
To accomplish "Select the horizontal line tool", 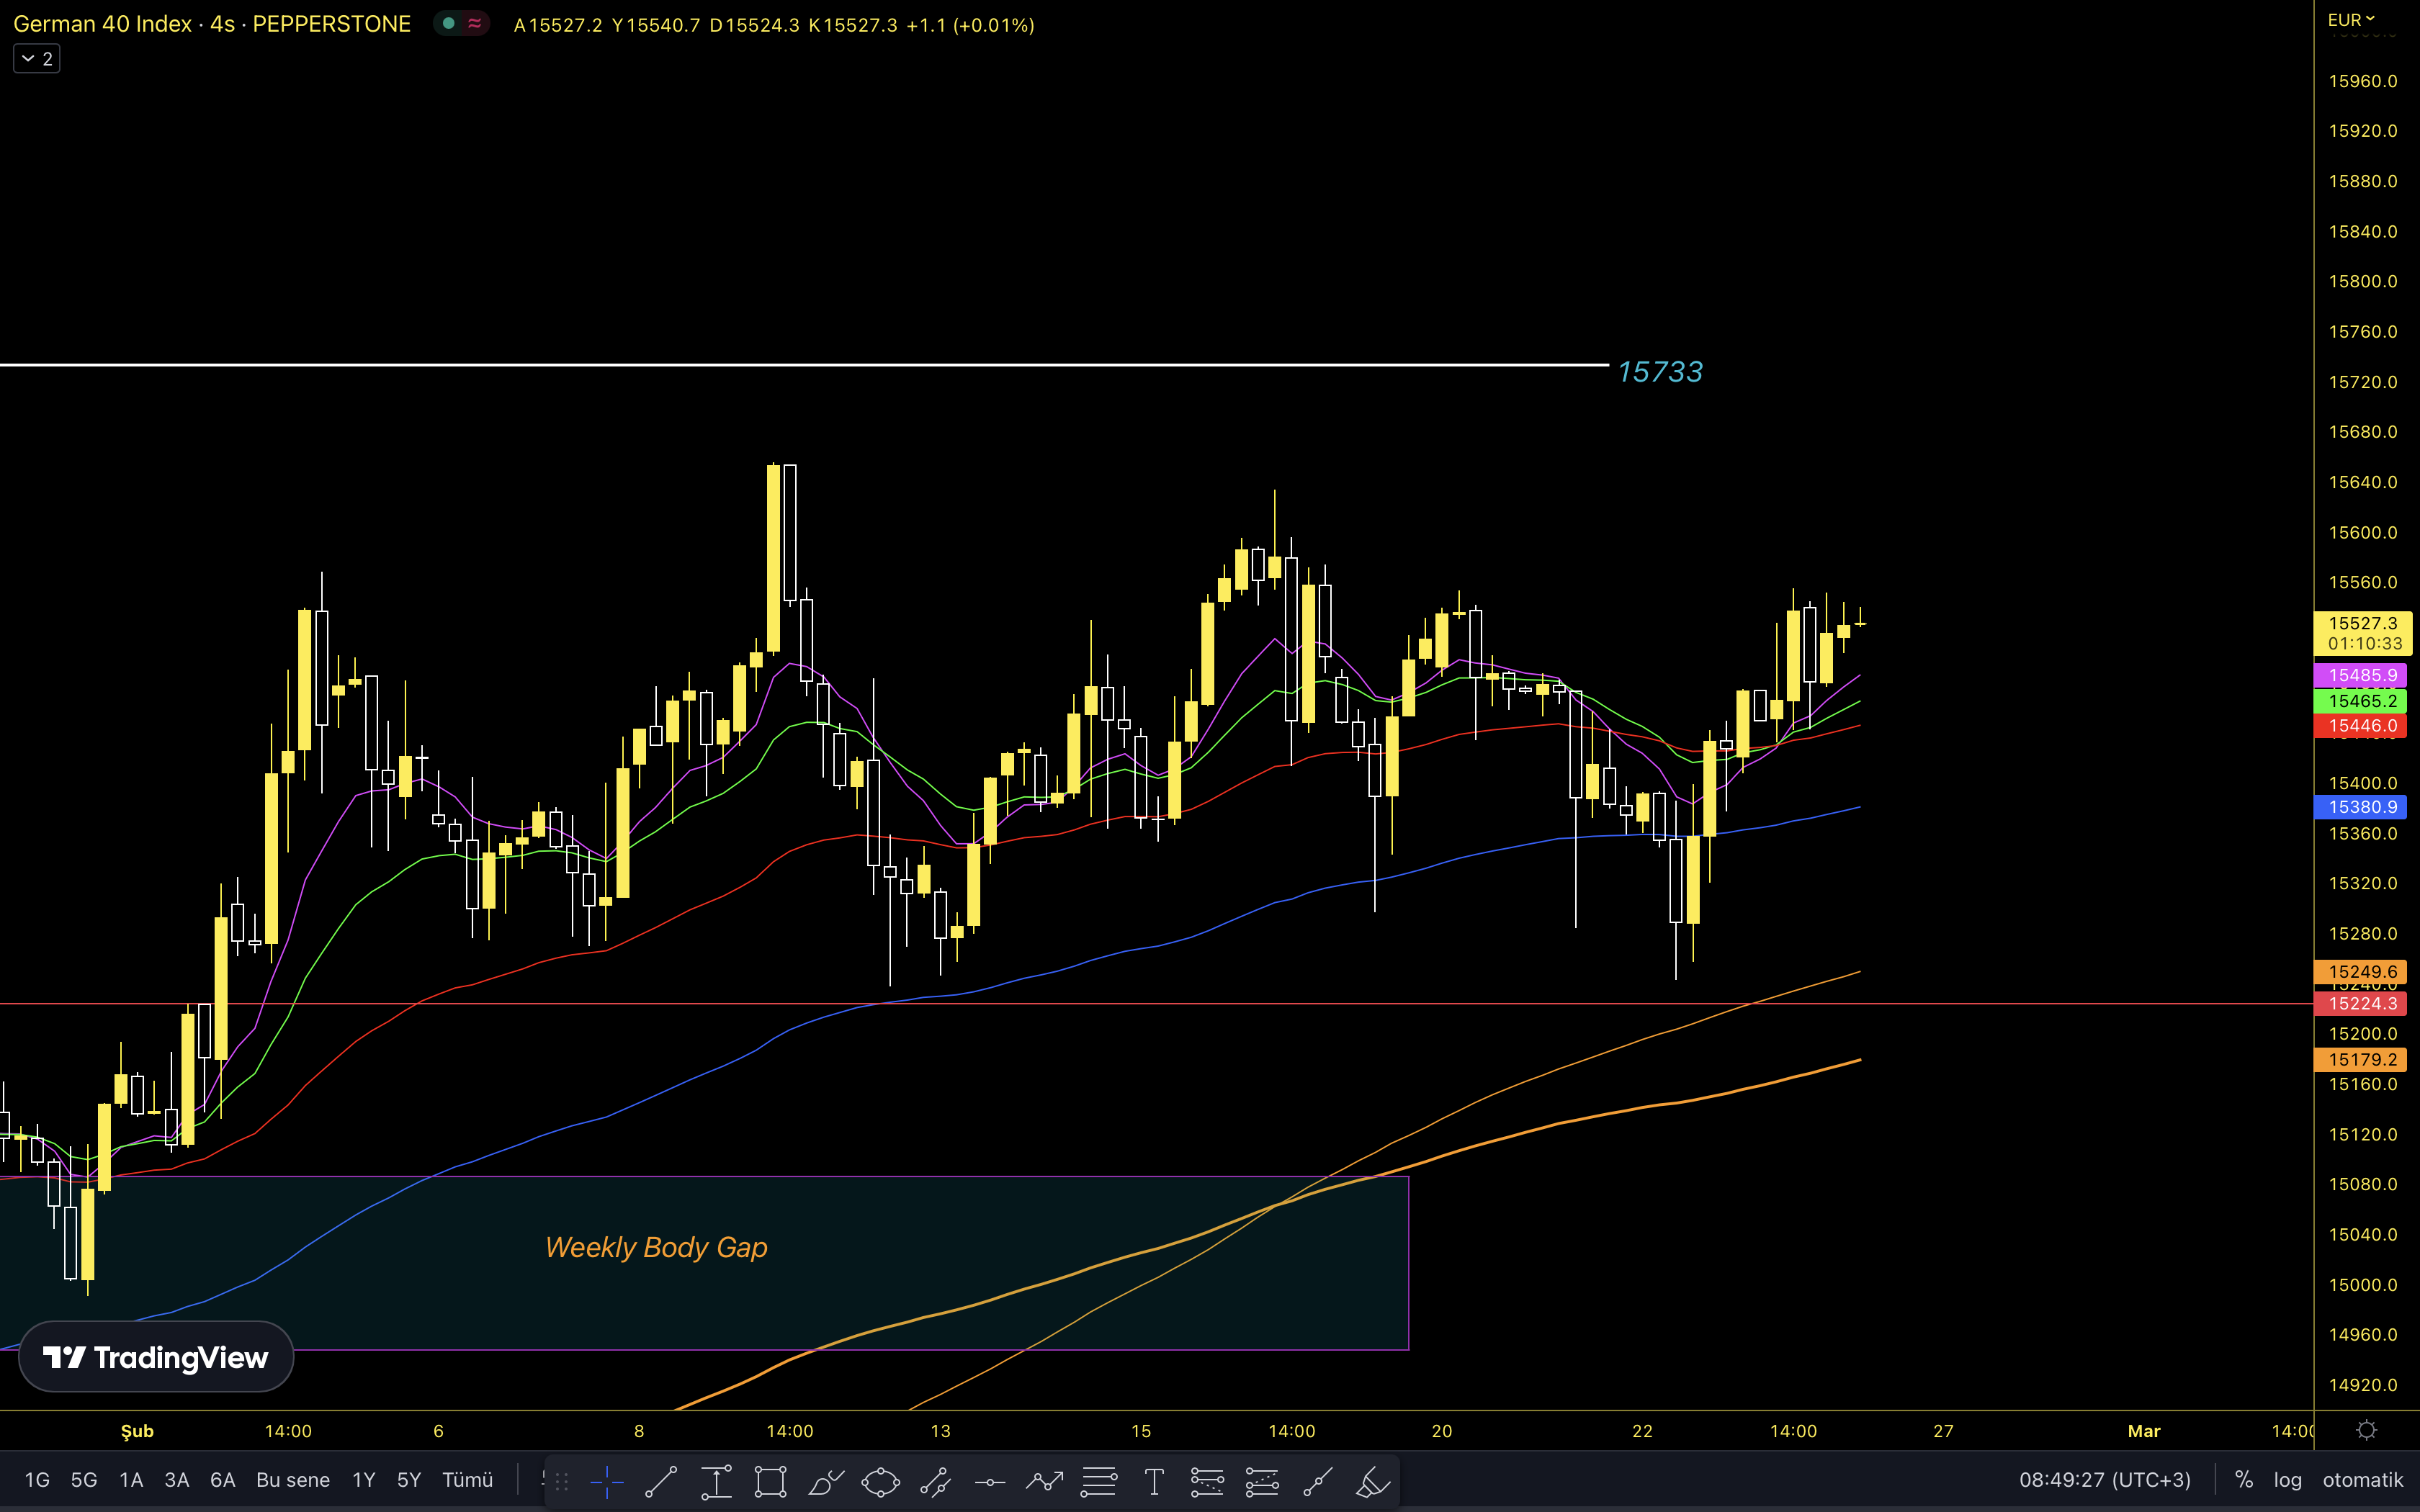I will 990,1481.
